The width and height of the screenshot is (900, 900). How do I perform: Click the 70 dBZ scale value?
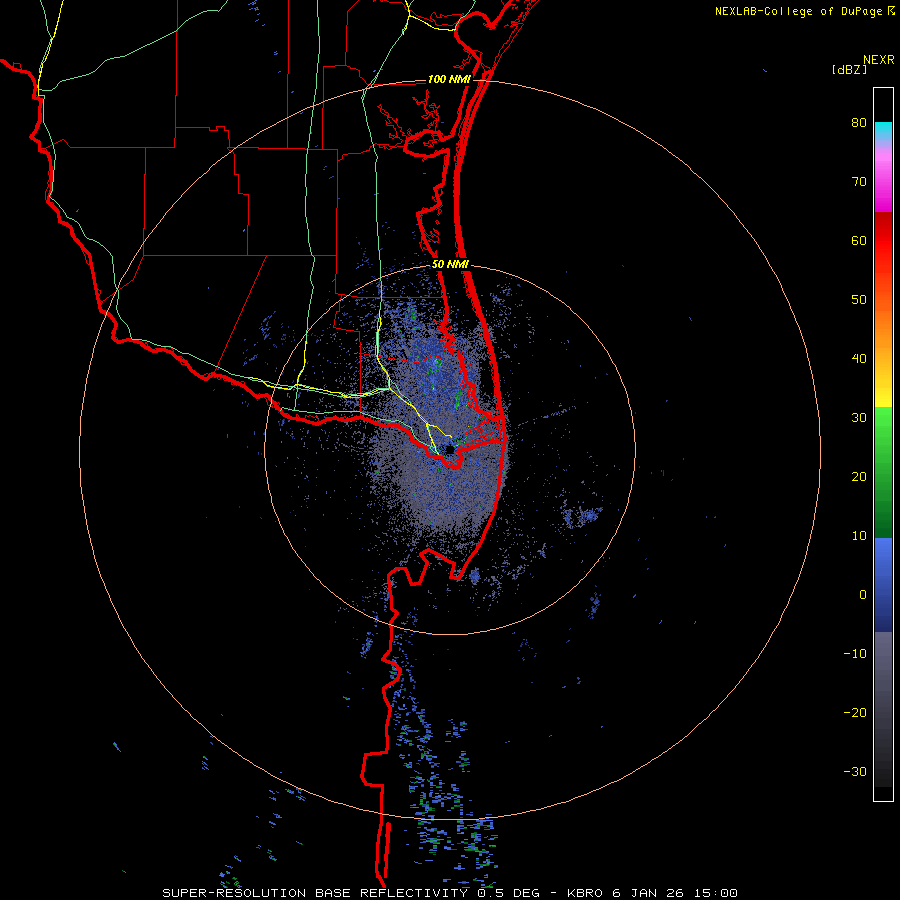tap(859, 182)
